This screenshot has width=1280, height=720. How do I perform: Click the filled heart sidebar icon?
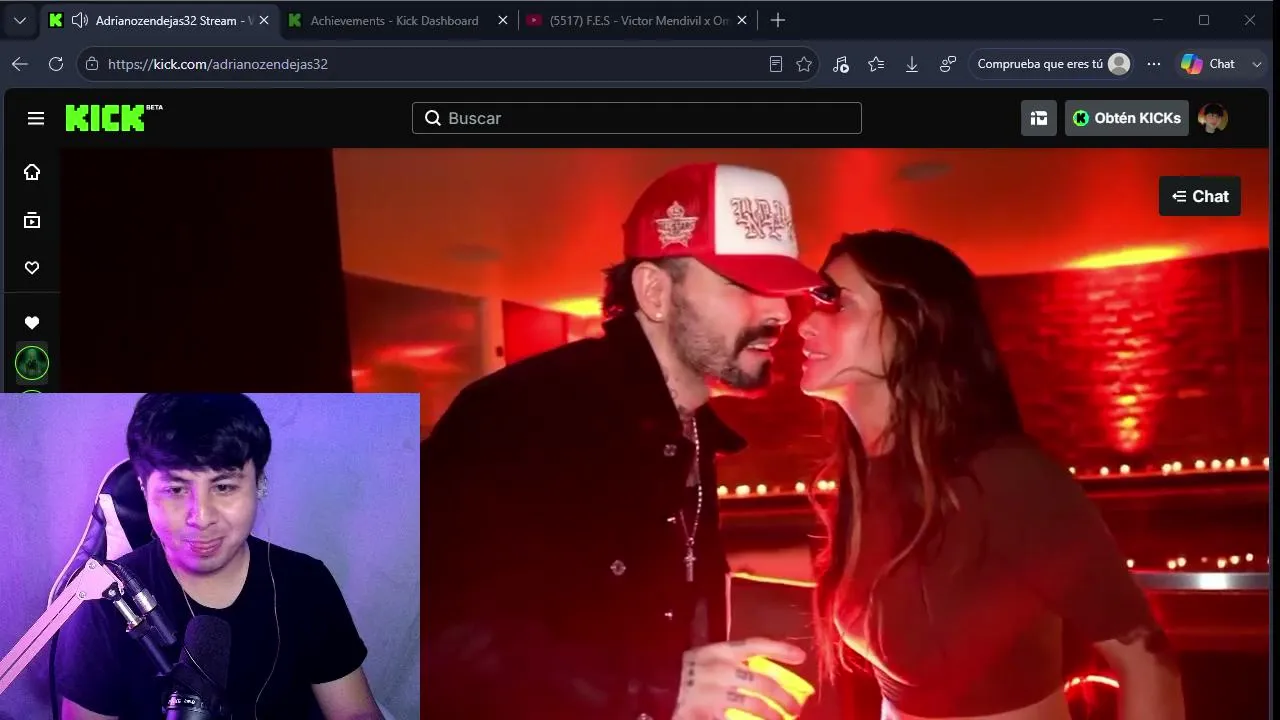32,323
